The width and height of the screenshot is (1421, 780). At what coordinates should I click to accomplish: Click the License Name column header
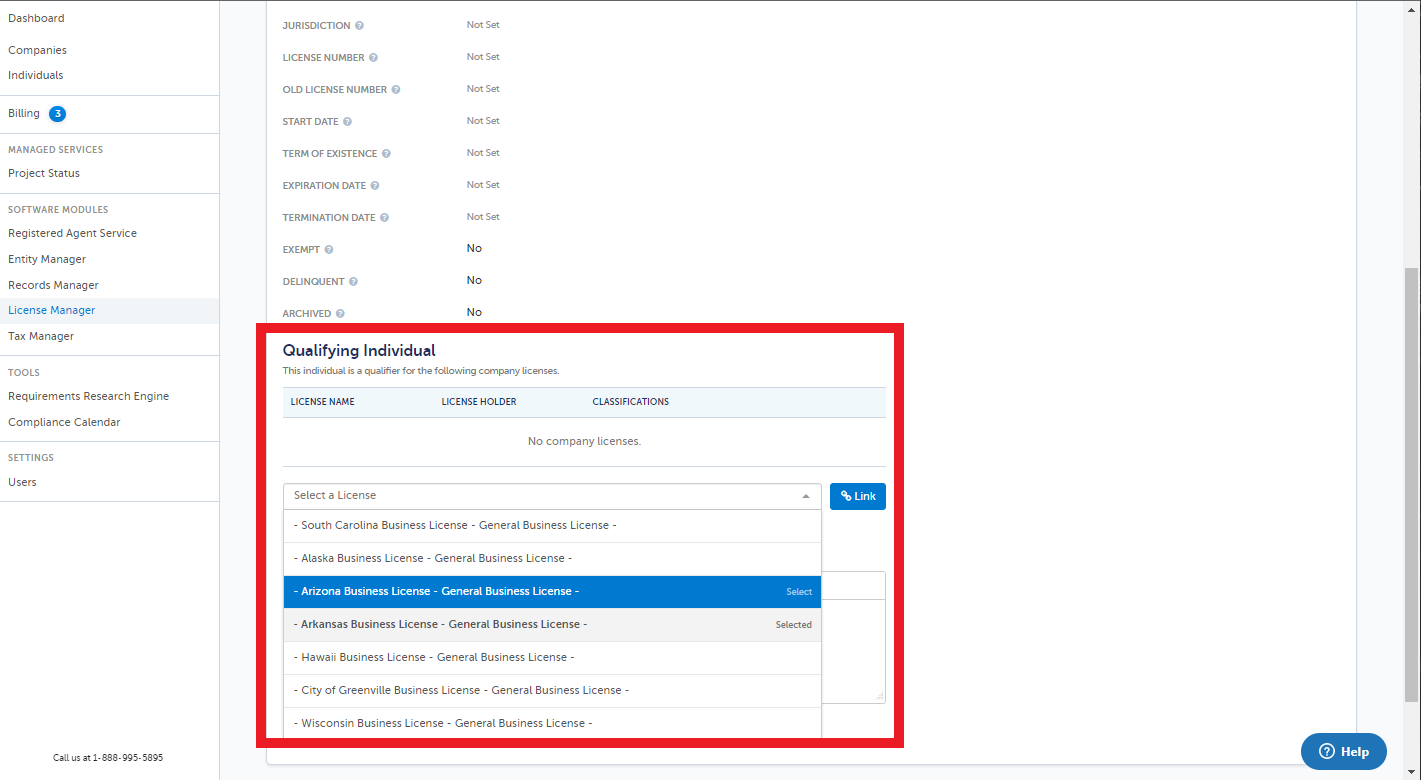(x=322, y=402)
